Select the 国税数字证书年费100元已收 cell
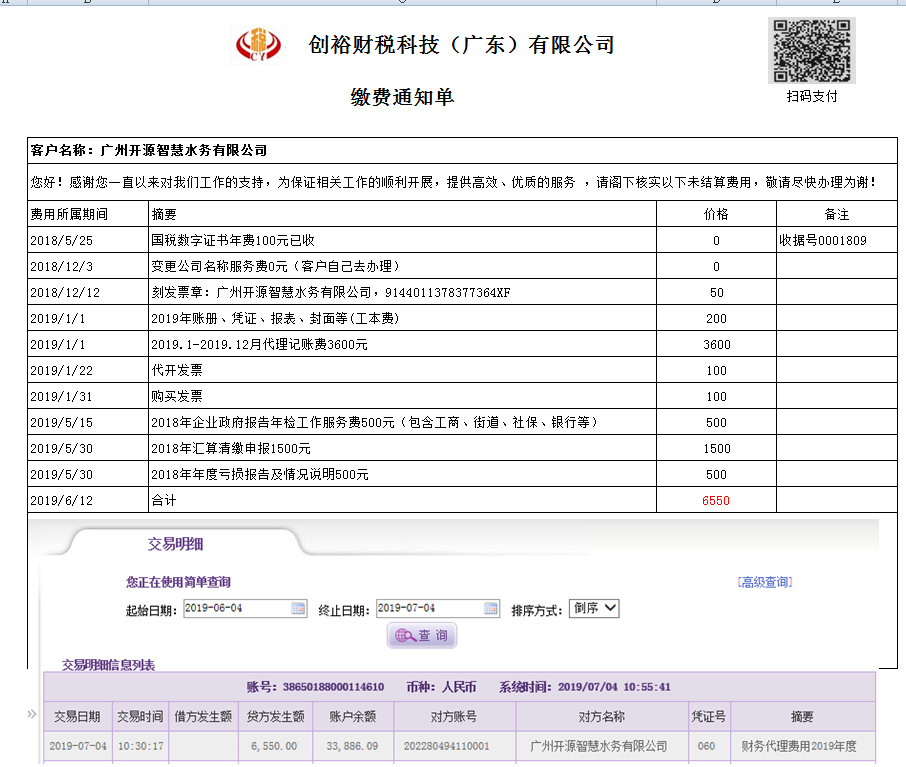 click(x=402, y=240)
